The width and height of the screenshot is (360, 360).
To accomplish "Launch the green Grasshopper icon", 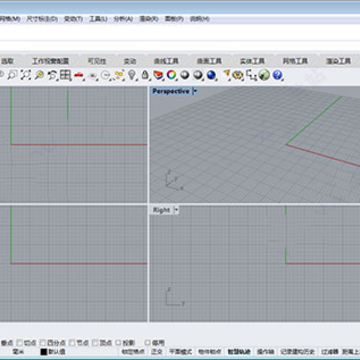I will click(264, 75).
